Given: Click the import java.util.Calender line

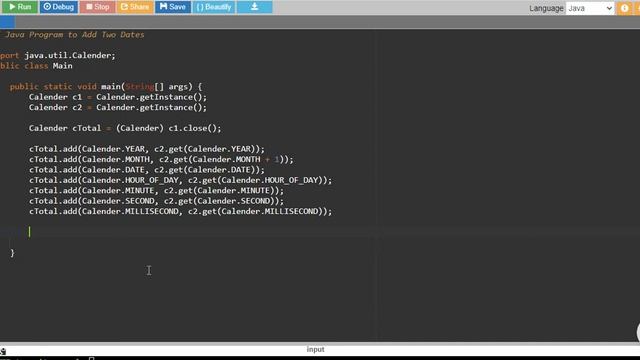Looking at the screenshot, I should pos(58,56).
